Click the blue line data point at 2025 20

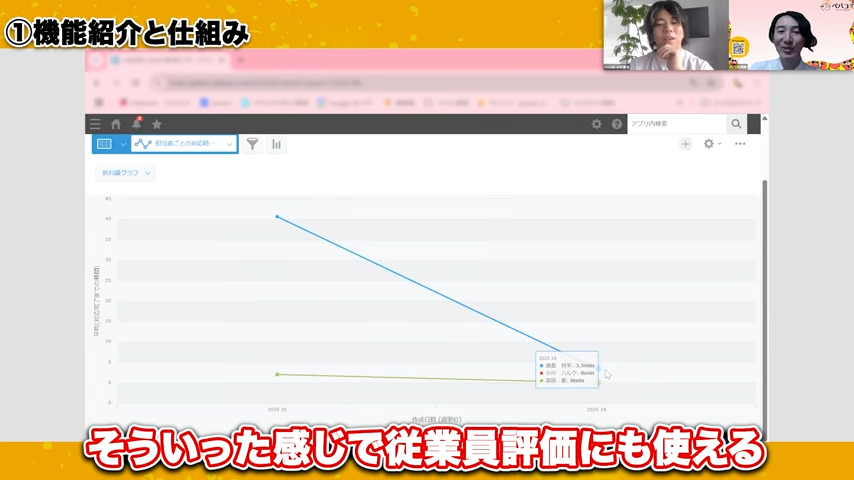(277, 217)
